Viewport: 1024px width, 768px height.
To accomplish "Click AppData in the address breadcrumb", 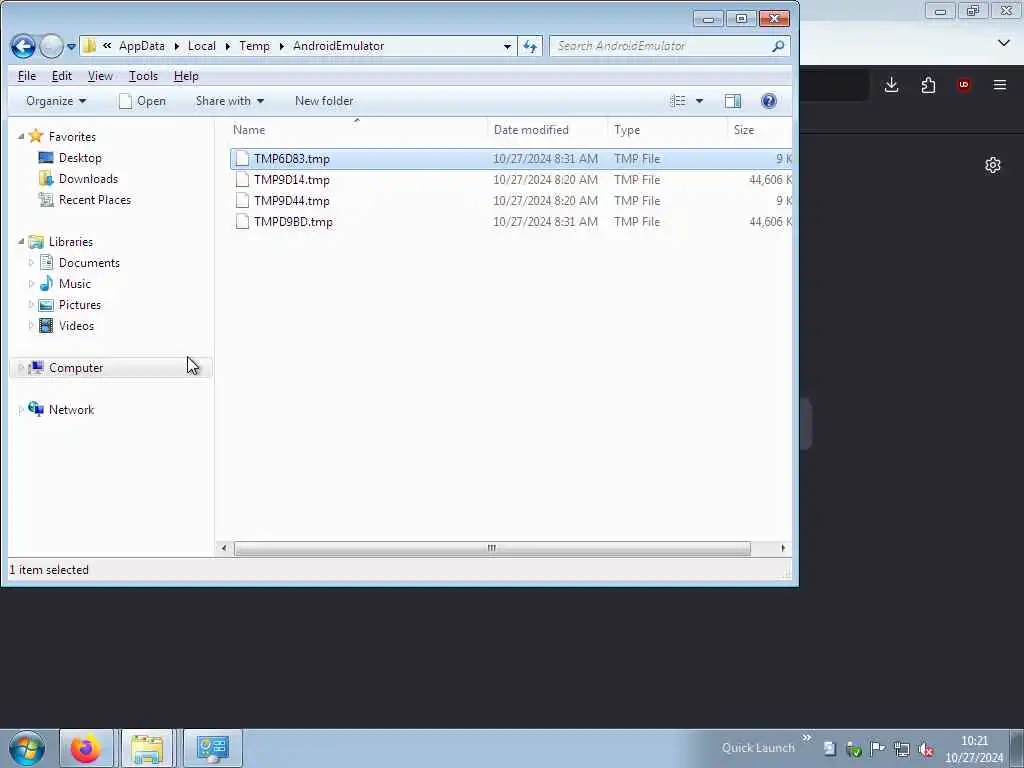I will point(142,46).
